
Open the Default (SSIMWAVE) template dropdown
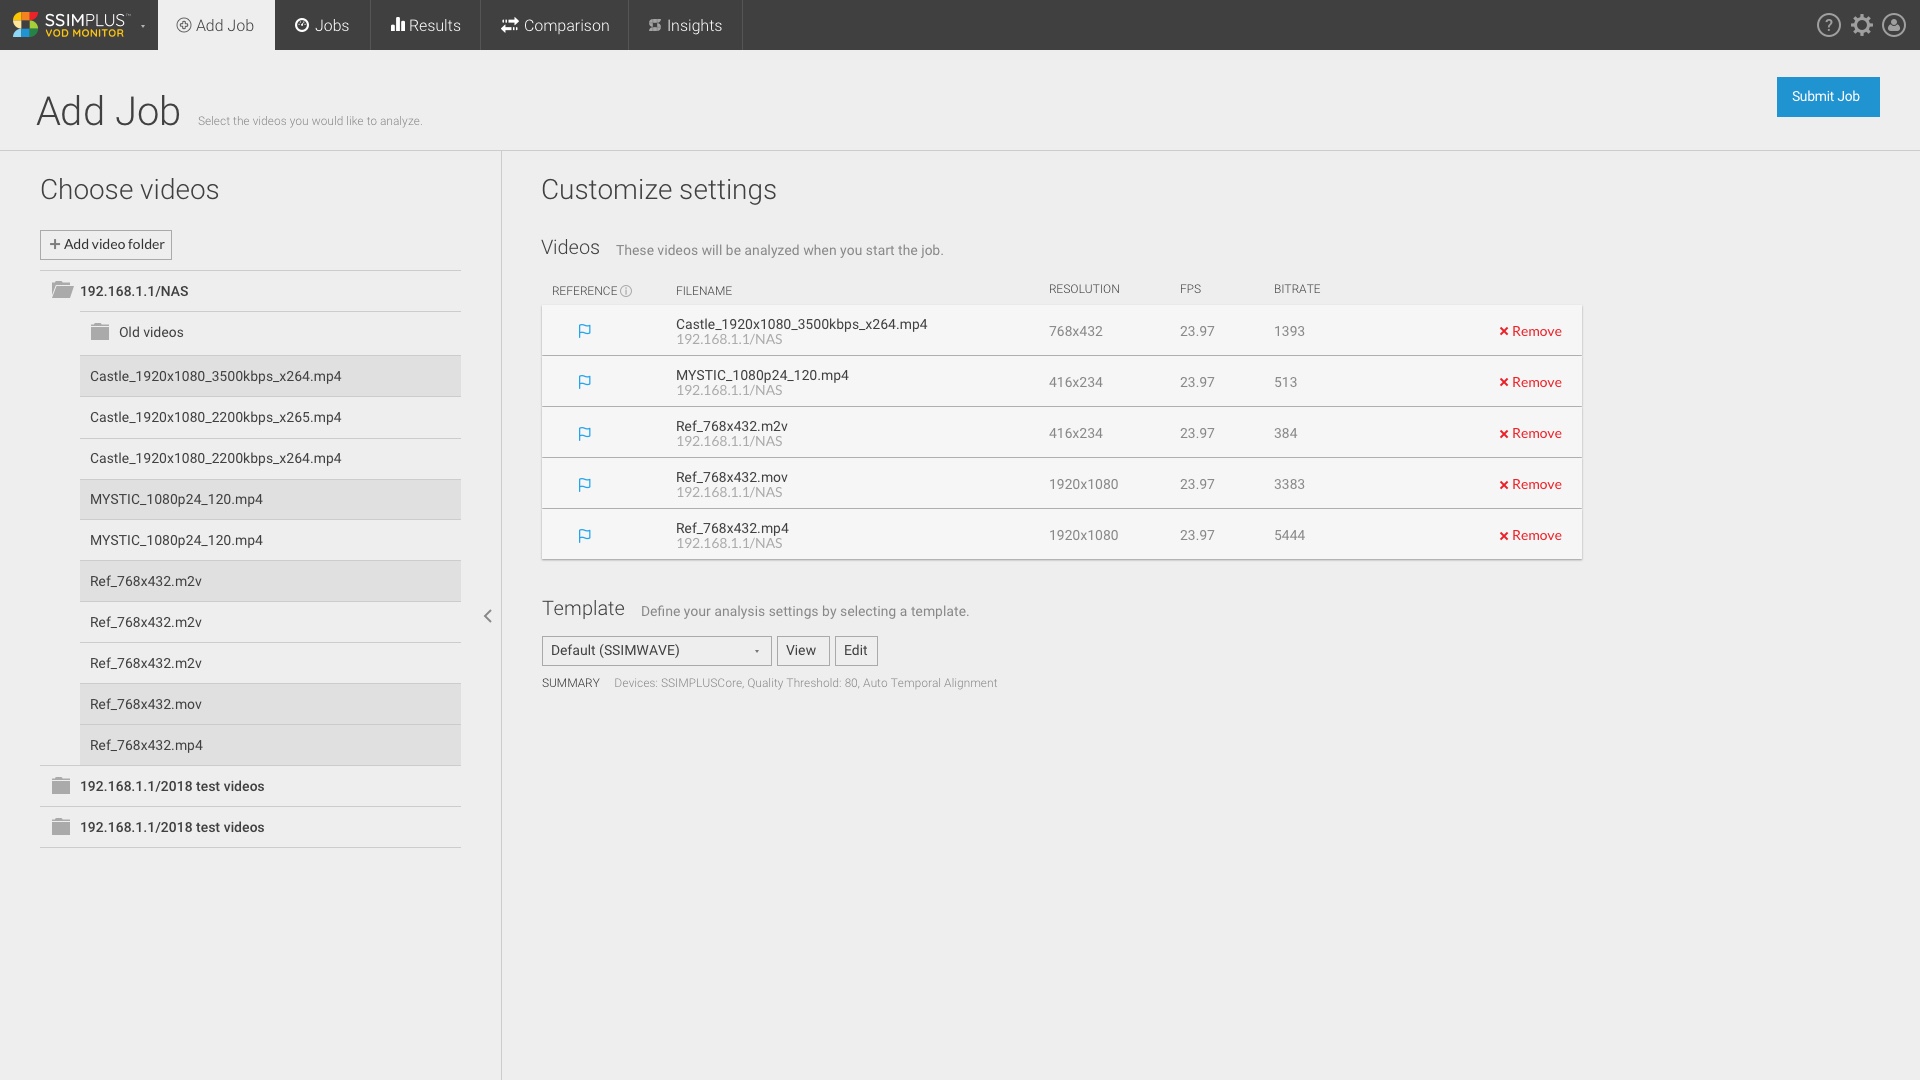[x=656, y=651]
